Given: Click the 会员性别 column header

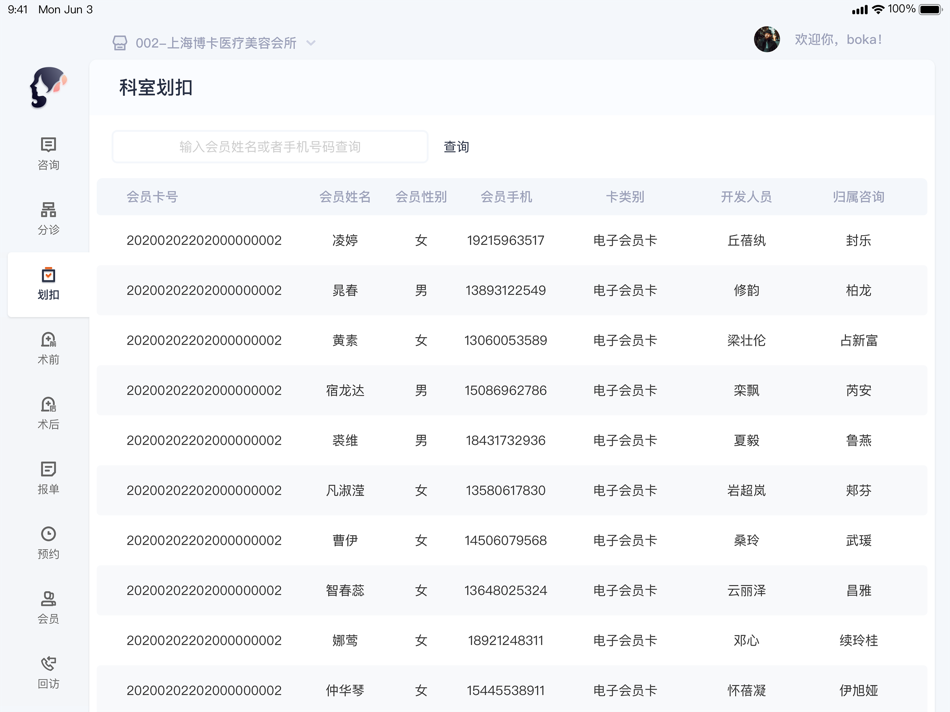Looking at the screenshot, I should [421, 196].
